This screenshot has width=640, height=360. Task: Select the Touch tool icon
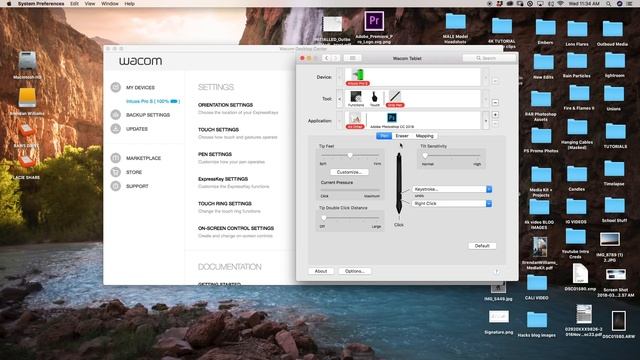374,99
